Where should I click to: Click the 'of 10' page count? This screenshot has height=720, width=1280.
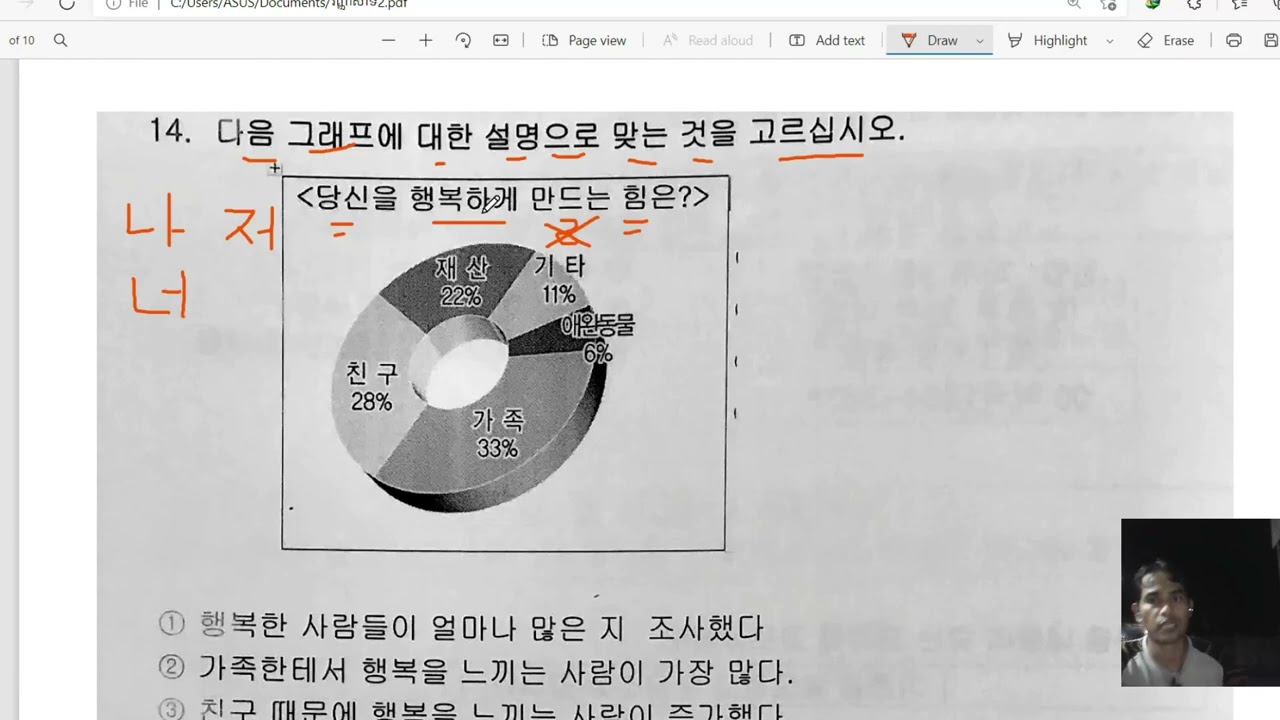click(21, 40)
